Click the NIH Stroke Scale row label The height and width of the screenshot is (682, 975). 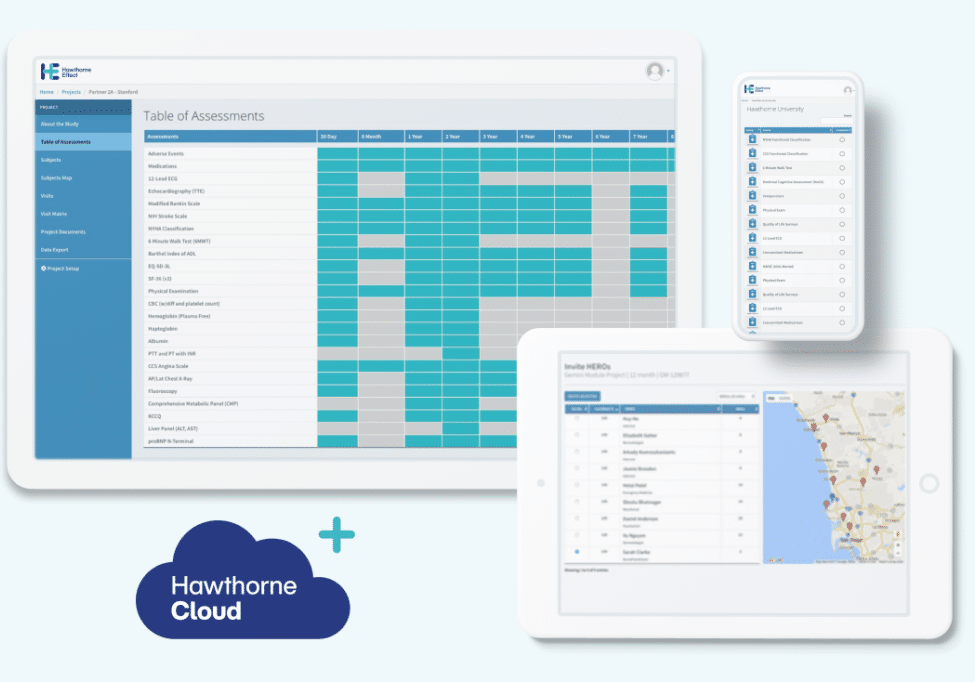pos(167,216)
